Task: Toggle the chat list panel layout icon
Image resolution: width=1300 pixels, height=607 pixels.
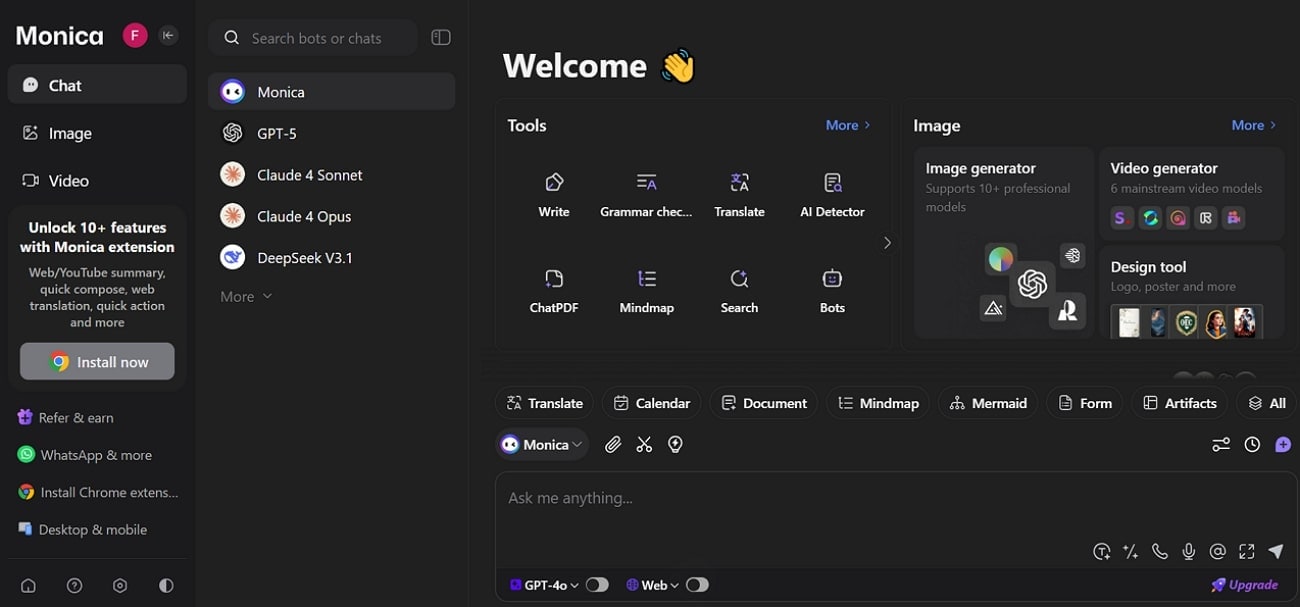Action: (x=441, y=38)
